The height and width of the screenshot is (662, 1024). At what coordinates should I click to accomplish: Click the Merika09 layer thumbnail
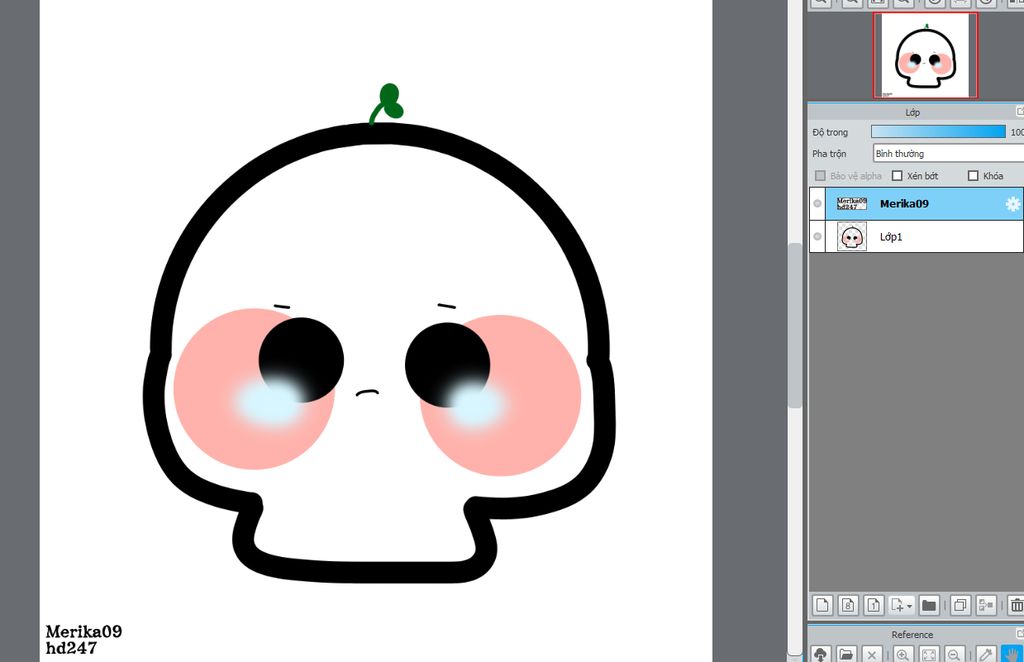(852, 204)
